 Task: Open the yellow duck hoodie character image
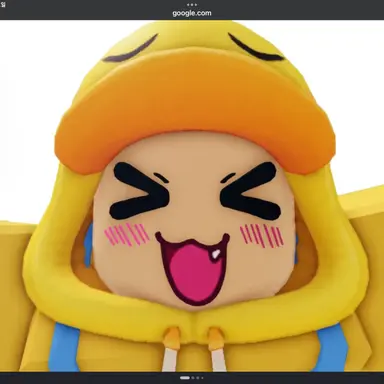(192, 196)
